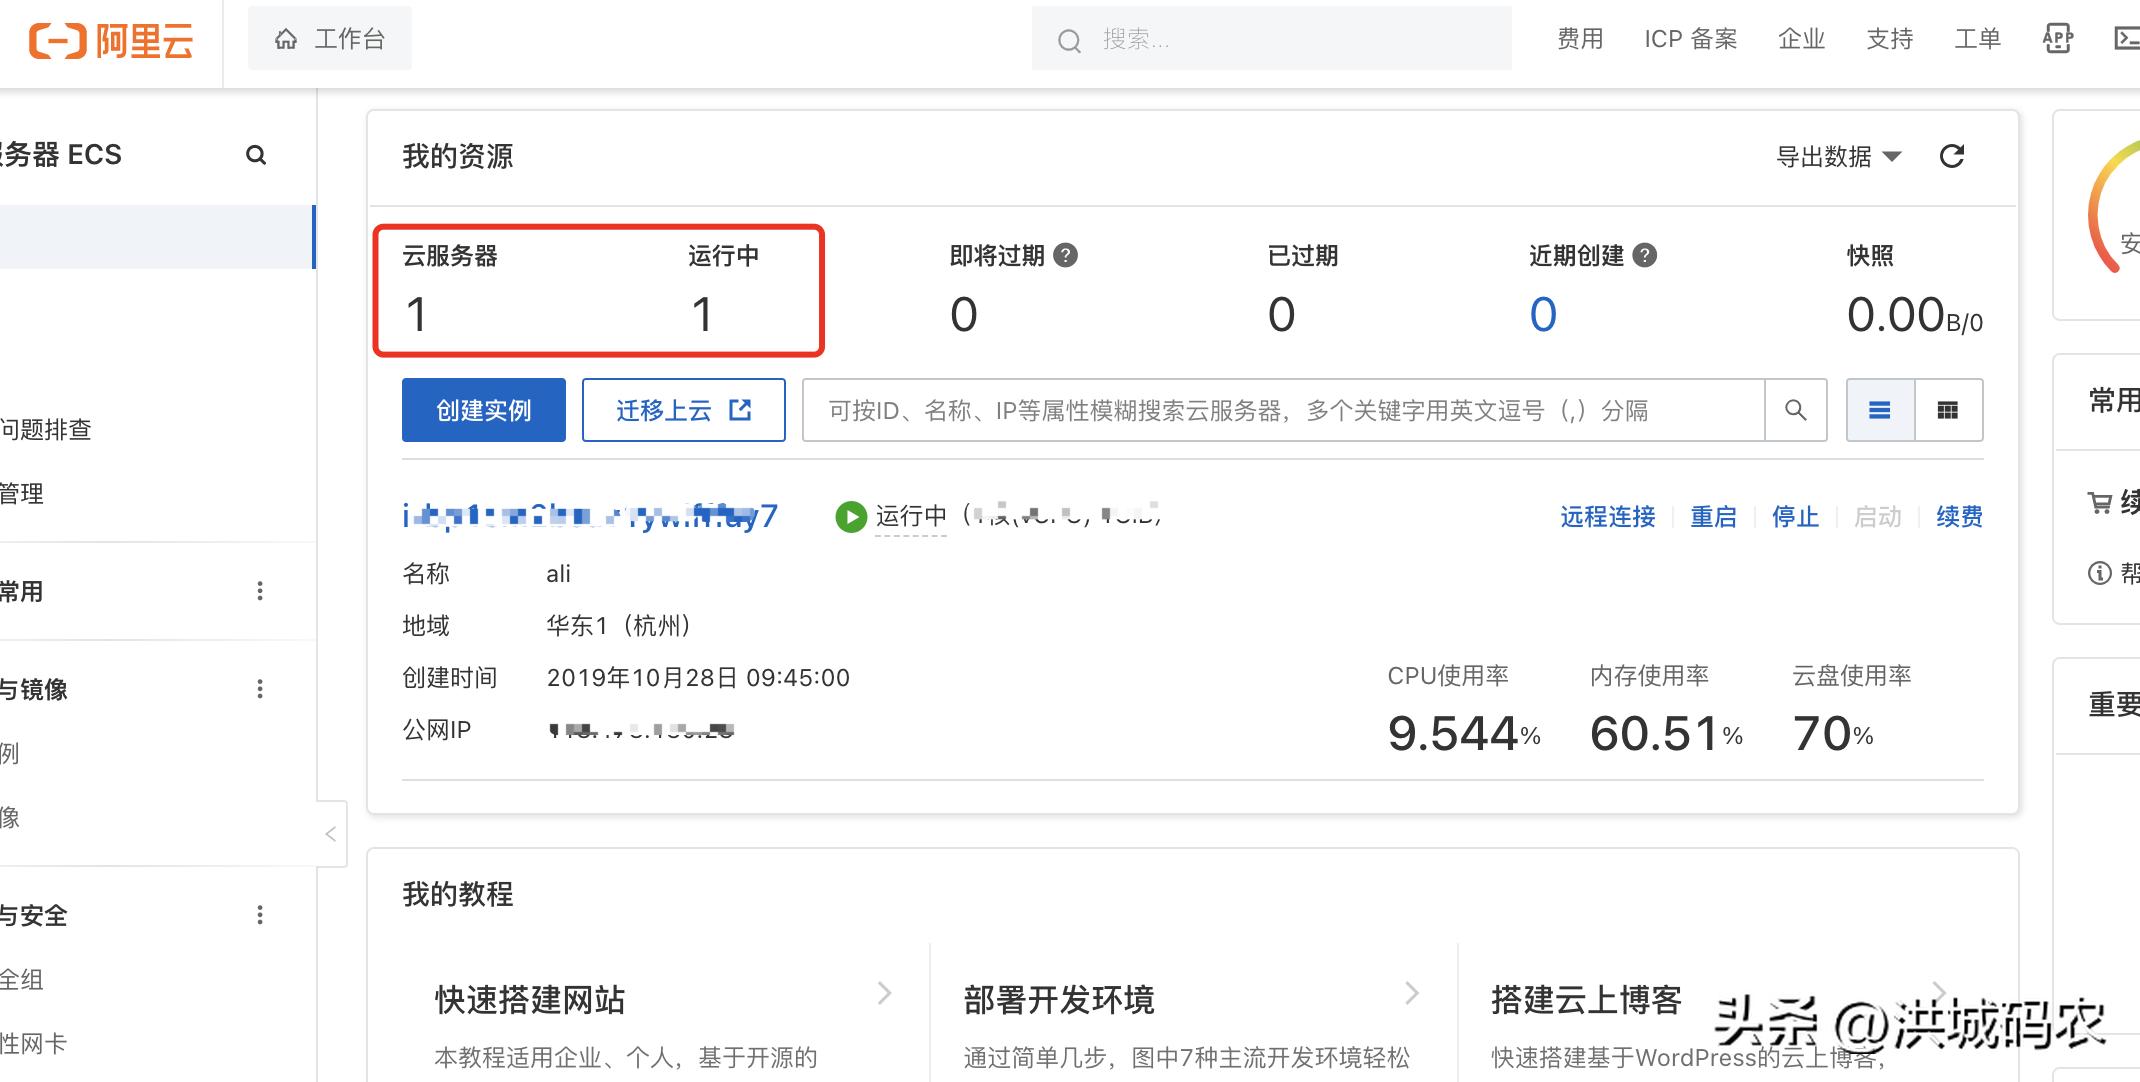Image resolution: width=2140 pixels, height=1082 pixels.
Task: Open 远程连接 for the instance ali
Action: 1606,516
